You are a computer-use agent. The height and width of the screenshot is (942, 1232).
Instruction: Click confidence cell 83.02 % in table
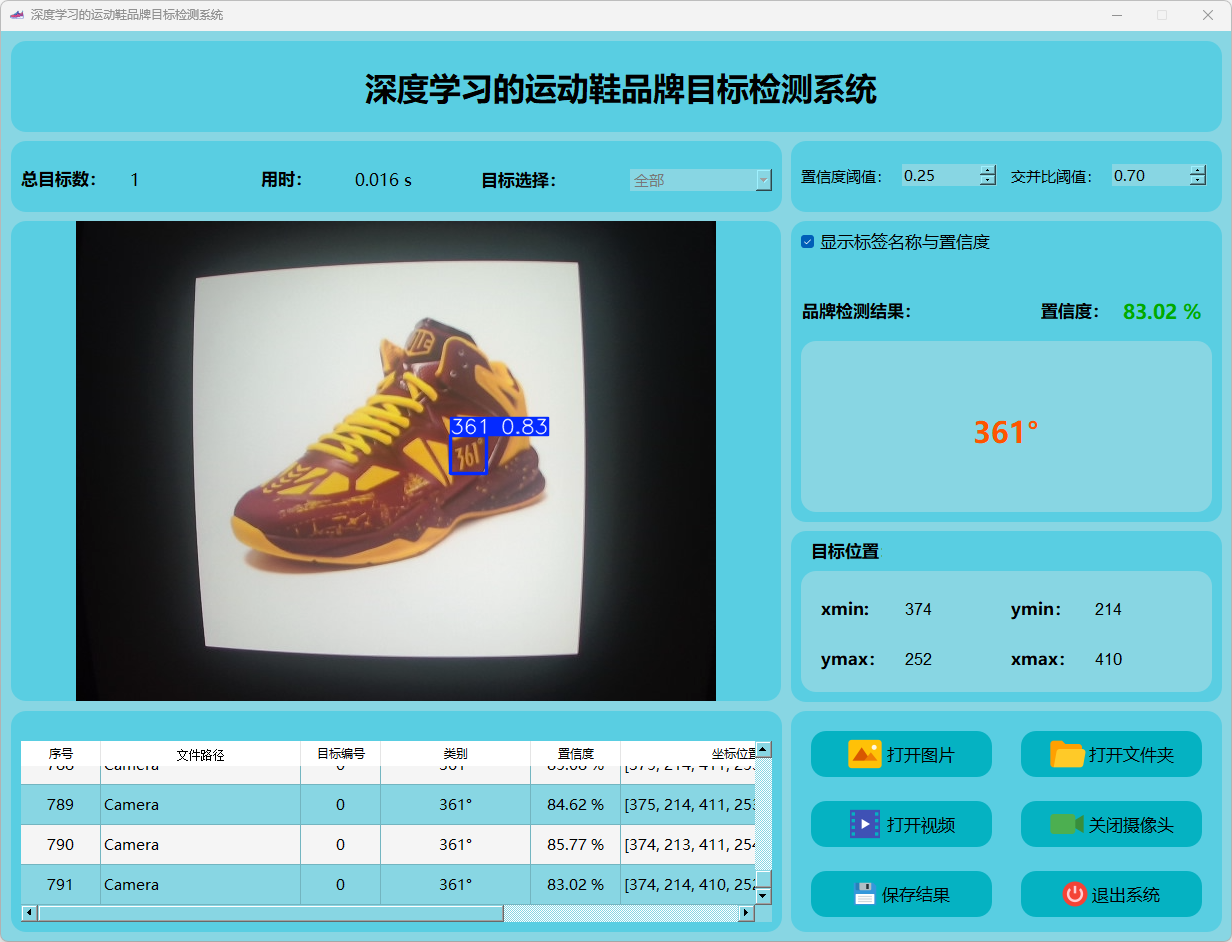point(575,885)
